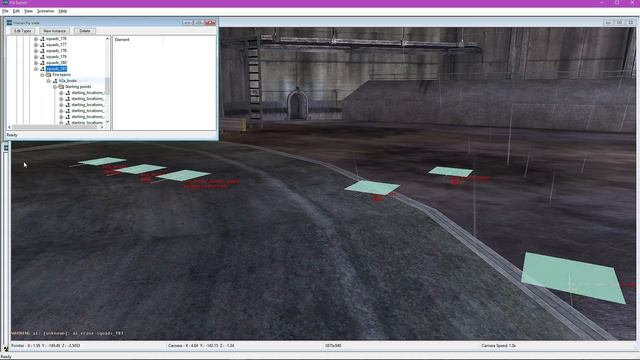Minimize the 3D viewport window
The image size is (640, 360).
click(608, 22)
